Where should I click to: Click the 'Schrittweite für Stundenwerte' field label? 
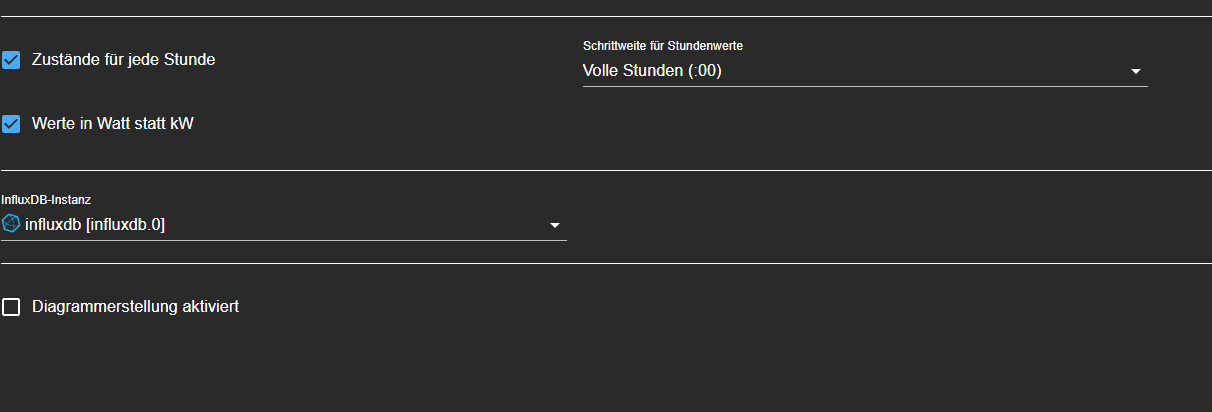point(662,46)
